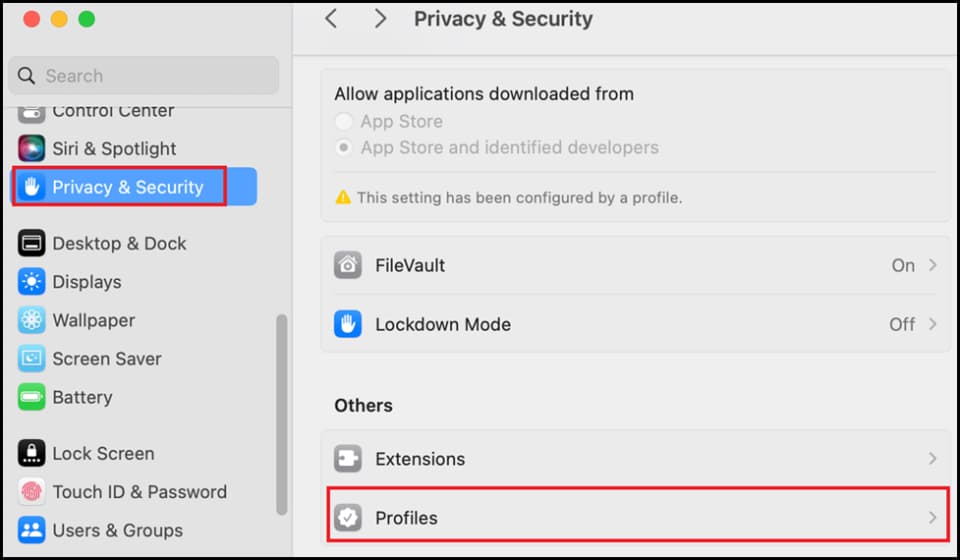Viewport: 960px width, 560px height.
Task: Expand FileVault On chevron
Action: [932, 265]
